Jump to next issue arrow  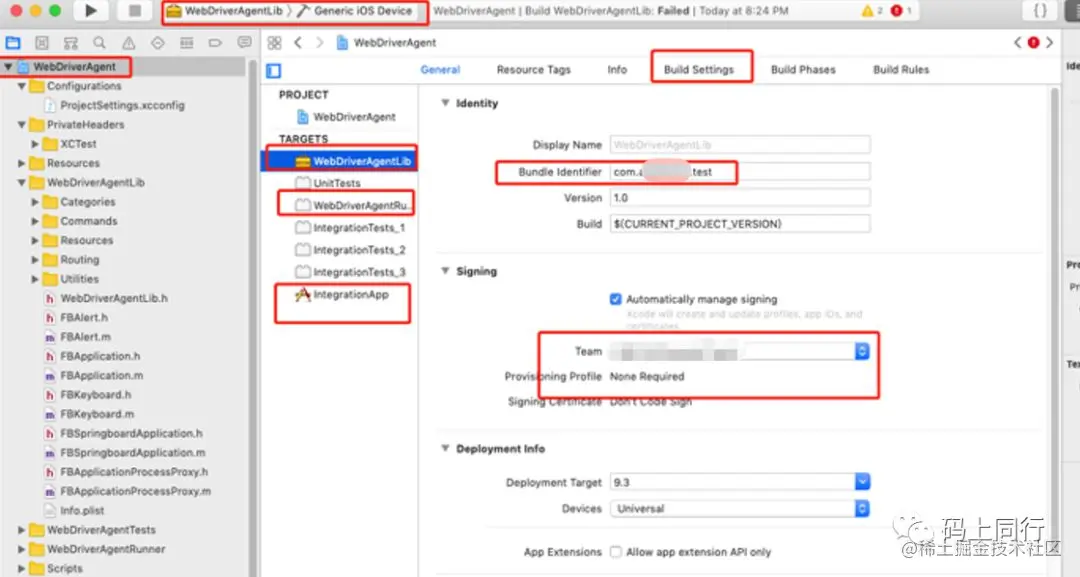click(x=1049, y=43)
